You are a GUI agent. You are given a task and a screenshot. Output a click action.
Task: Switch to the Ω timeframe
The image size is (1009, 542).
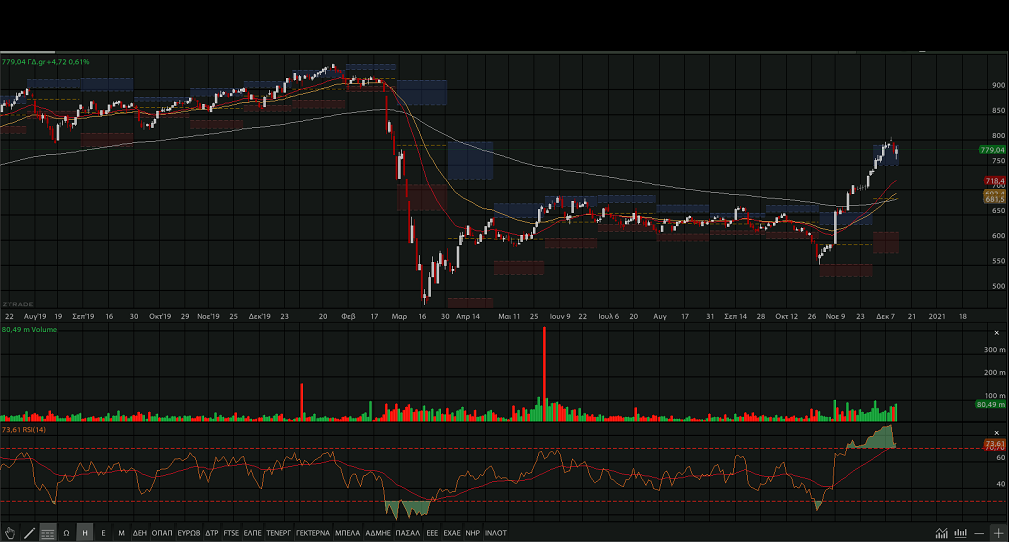(x=66, y=533)
